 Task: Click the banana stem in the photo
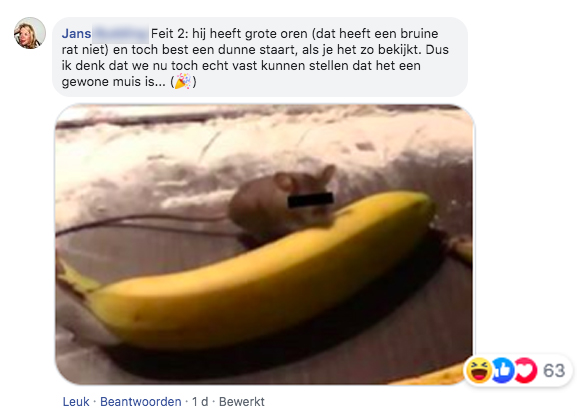click(x=73, y=278)
